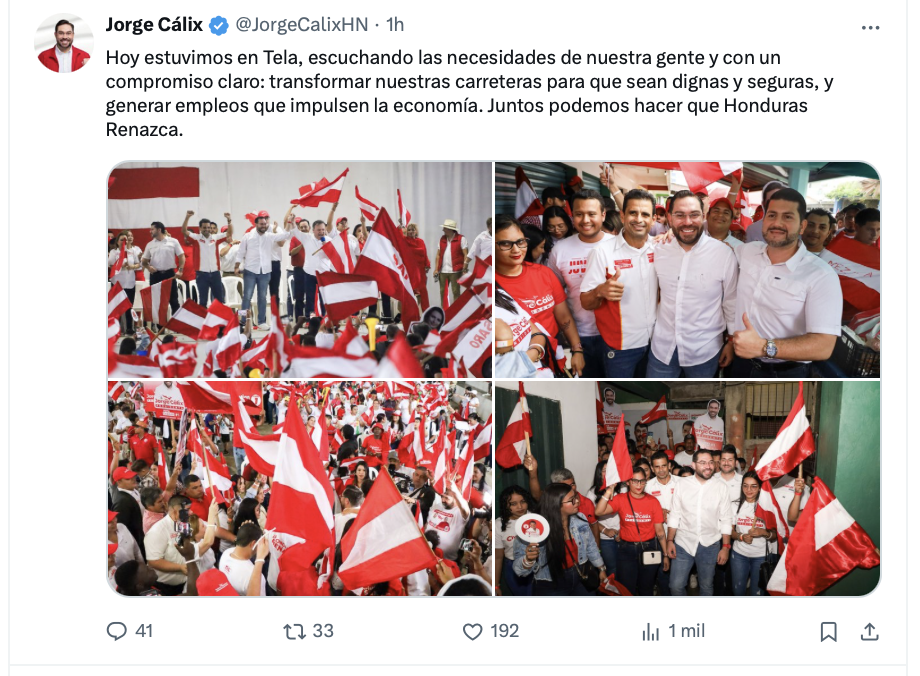The width and height of the screenshot is (920, 676).
Task: Click the 192 likes count
Action: pyautogui.click(x=505, y=631)
